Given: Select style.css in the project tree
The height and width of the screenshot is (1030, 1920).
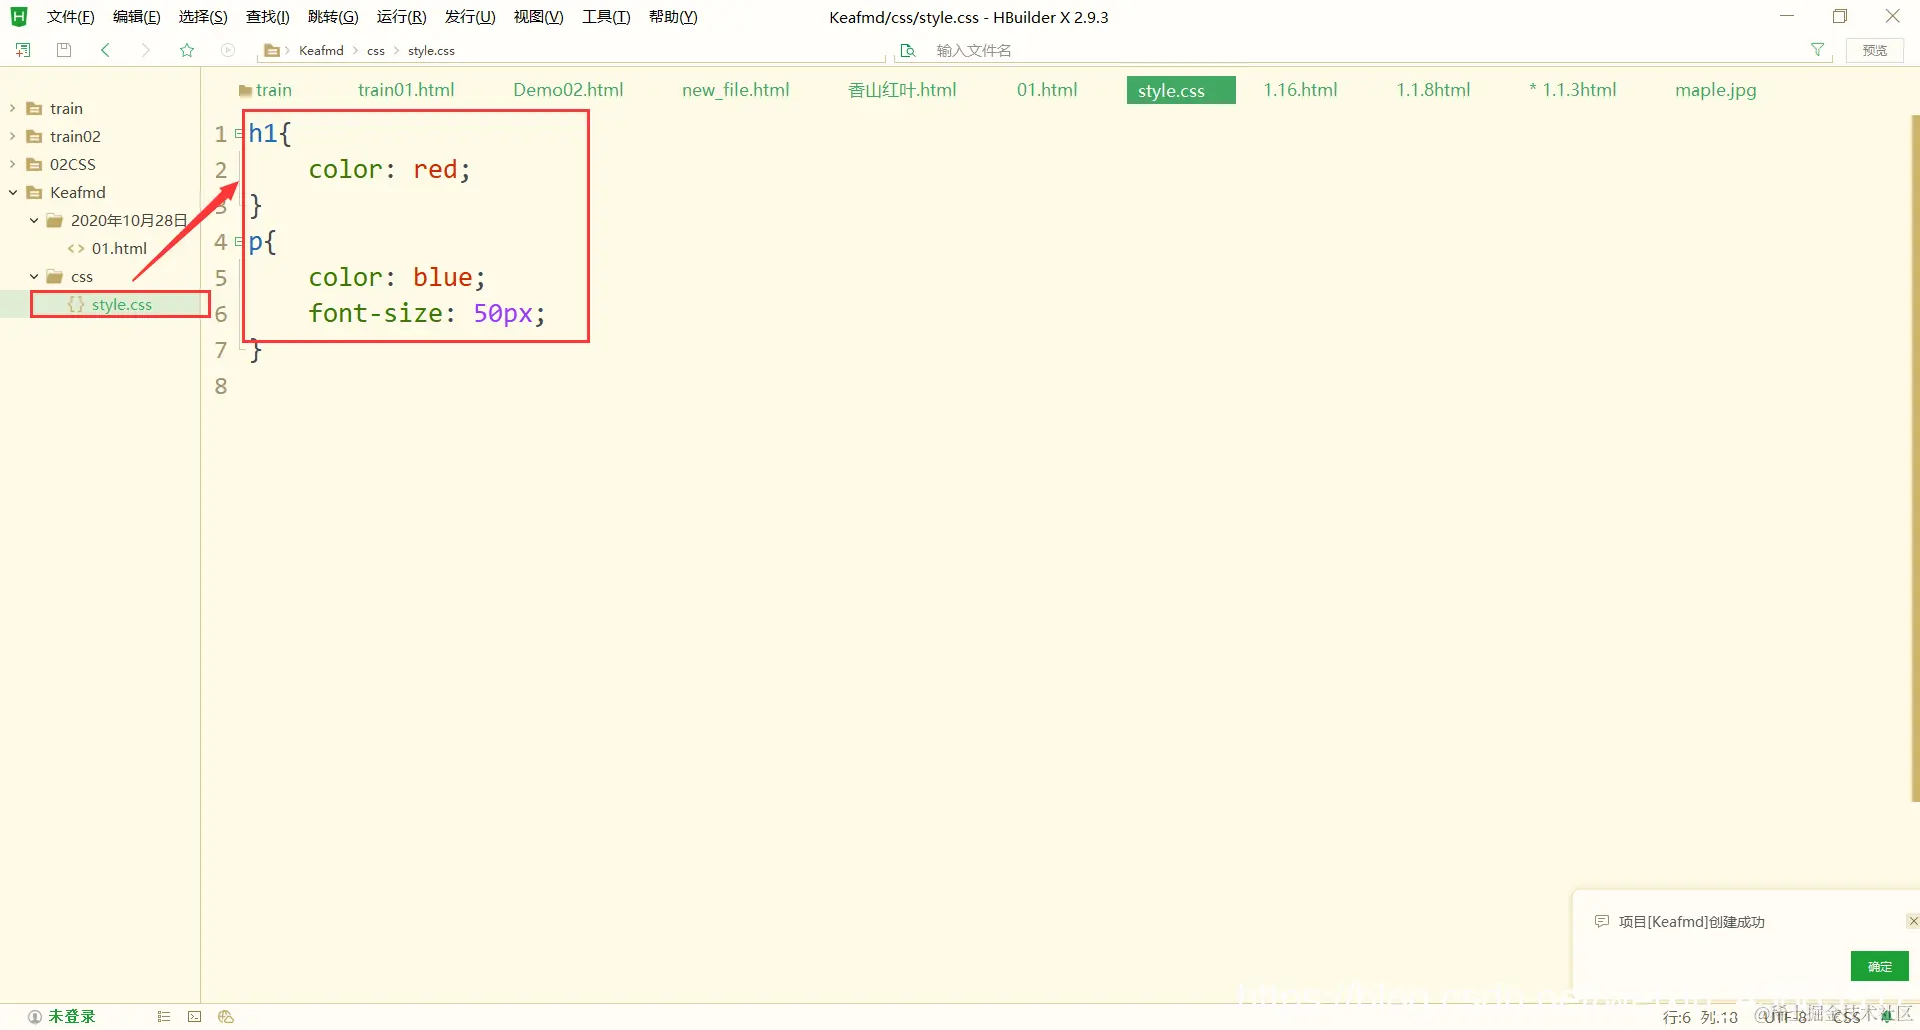Looking at the screenshot, I should tap(121, 304).
